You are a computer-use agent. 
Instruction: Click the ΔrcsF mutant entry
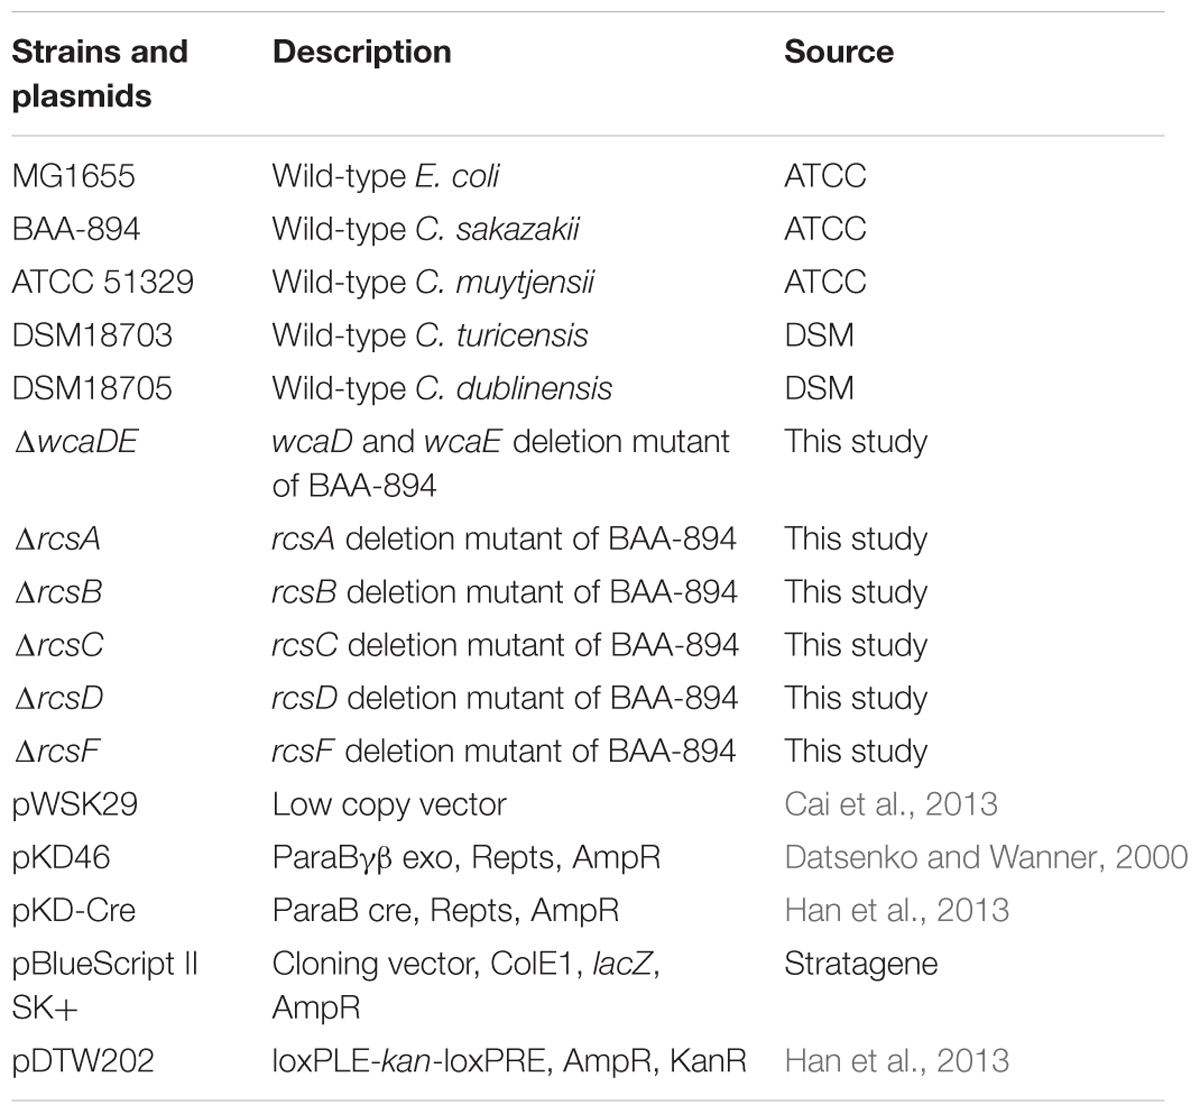(x=57, y=750)
